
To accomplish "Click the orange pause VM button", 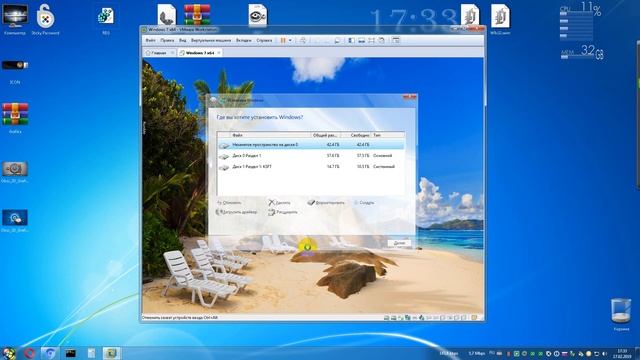I will tap(283, 40).
